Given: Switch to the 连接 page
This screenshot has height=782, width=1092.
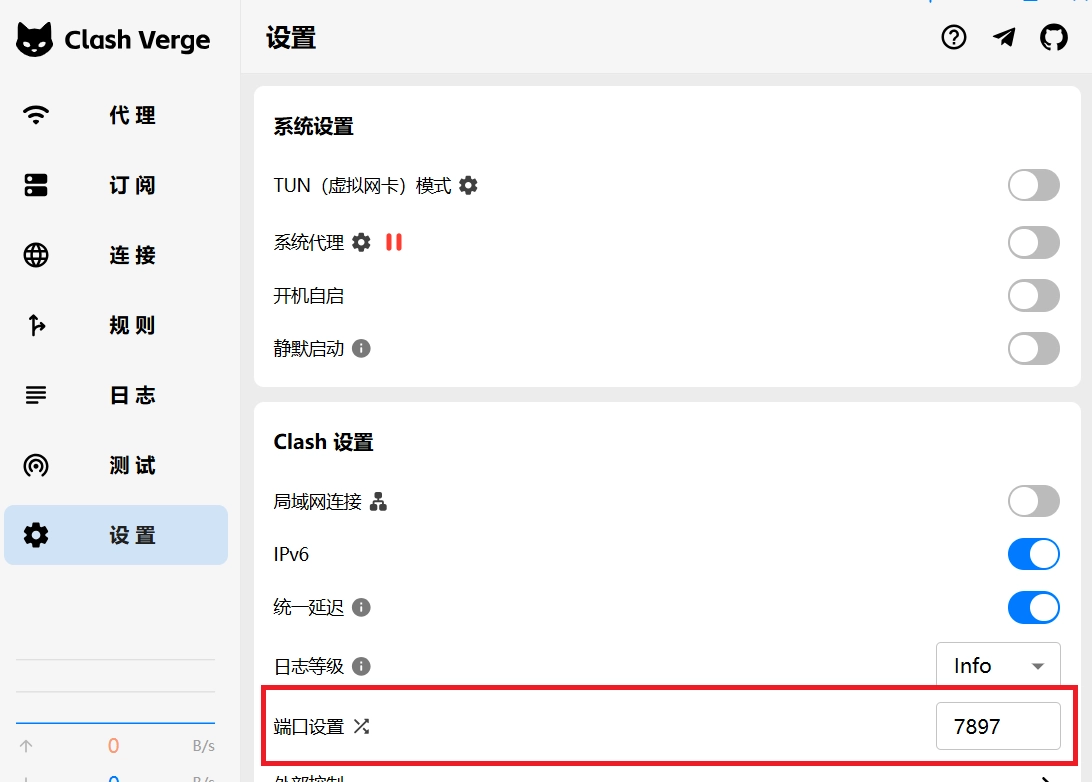Looking at the screenshot, I should point(116,255).
